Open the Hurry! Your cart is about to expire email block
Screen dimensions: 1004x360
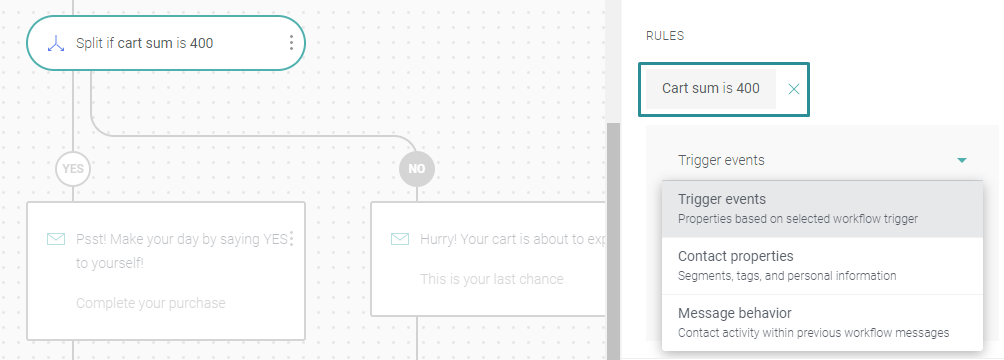click(488, 259)
